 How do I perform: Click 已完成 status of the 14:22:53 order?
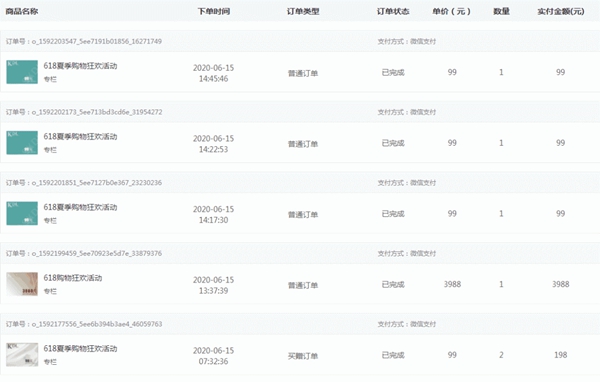(393, 143)
